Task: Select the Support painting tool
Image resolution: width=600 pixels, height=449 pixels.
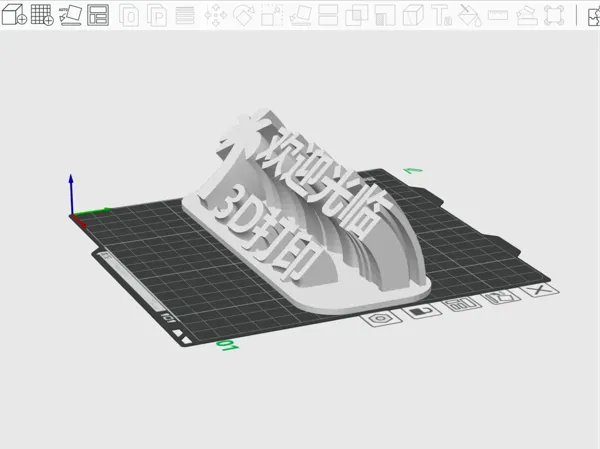Action: point(385,15)
